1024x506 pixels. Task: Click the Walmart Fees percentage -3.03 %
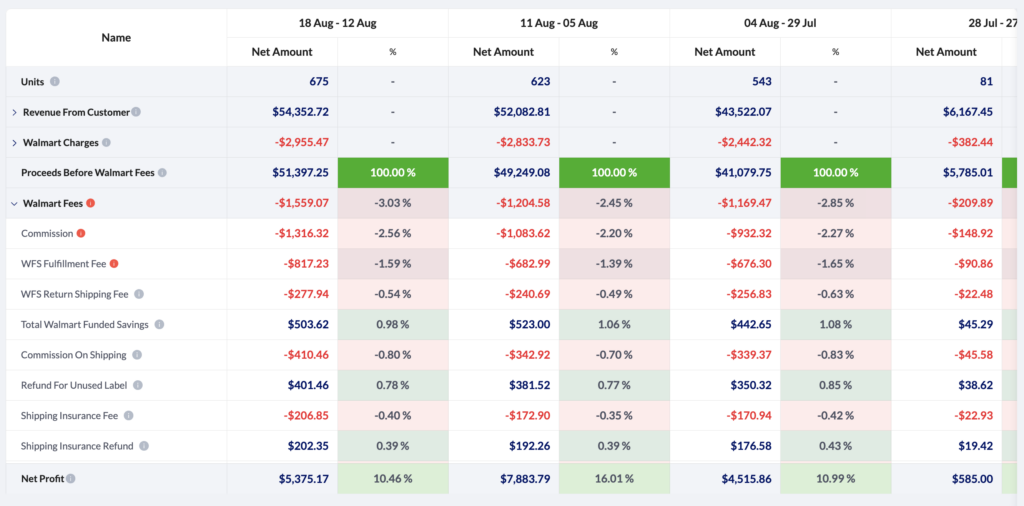pos(392,203)
